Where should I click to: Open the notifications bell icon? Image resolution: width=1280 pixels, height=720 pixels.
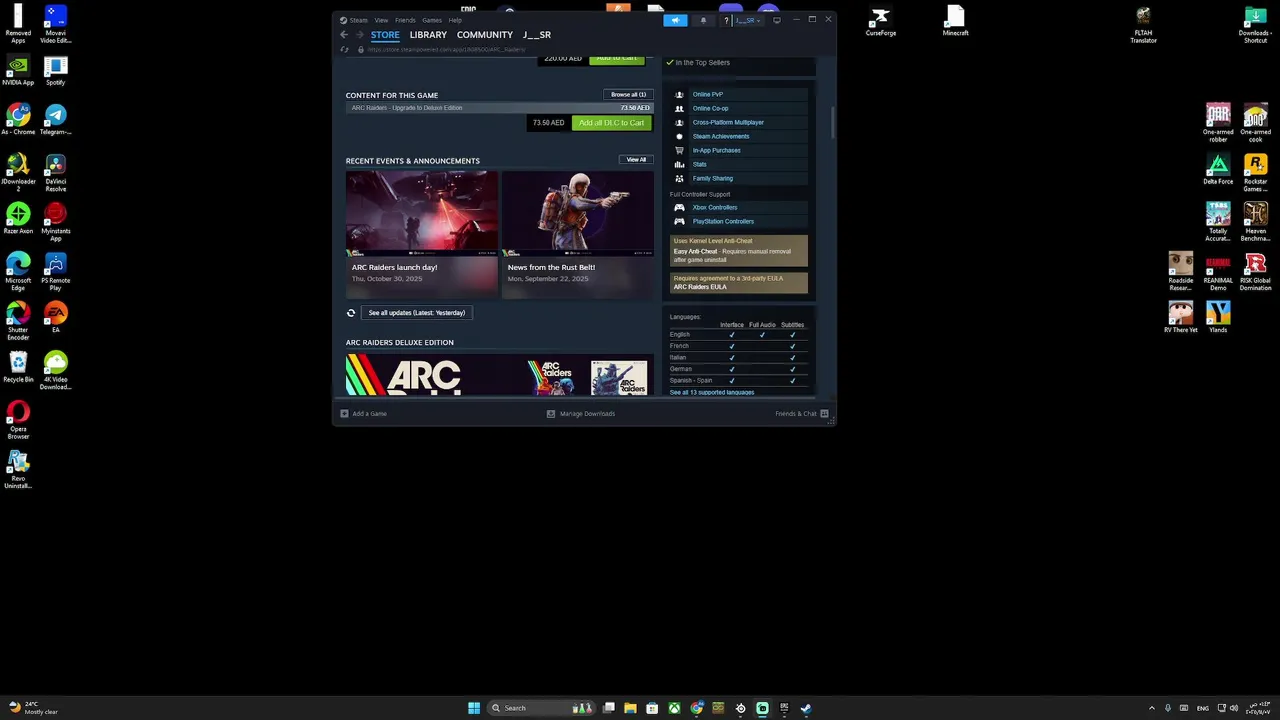click(703, 20)
